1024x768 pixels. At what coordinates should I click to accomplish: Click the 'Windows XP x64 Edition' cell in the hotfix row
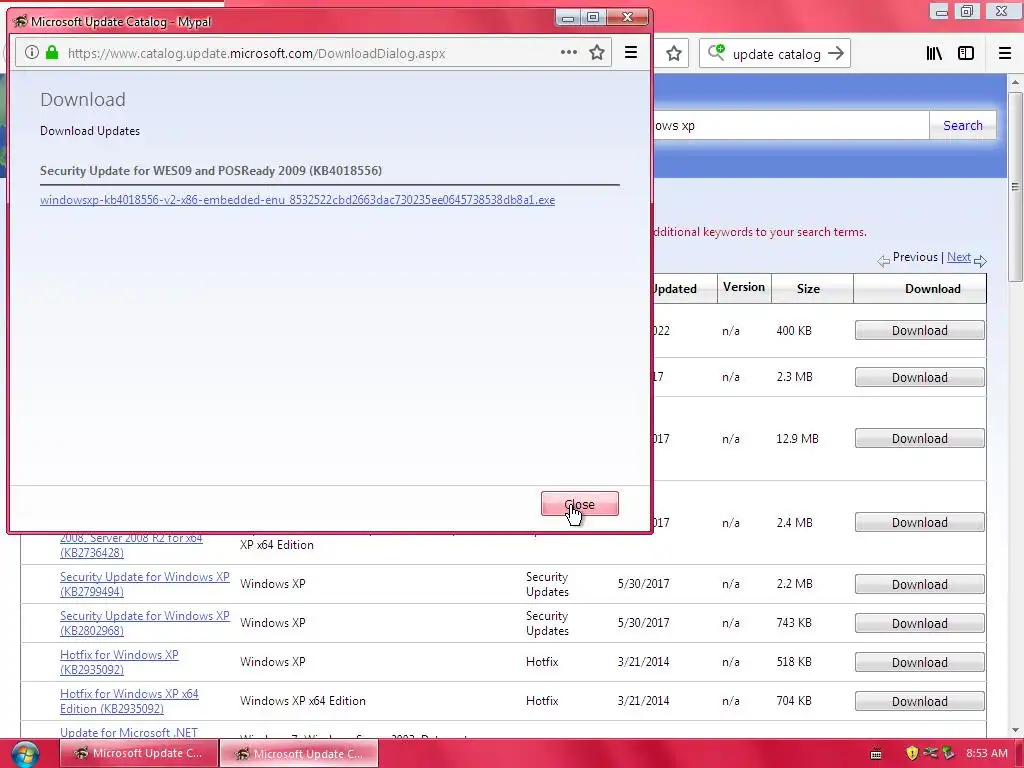coord(302,701)
